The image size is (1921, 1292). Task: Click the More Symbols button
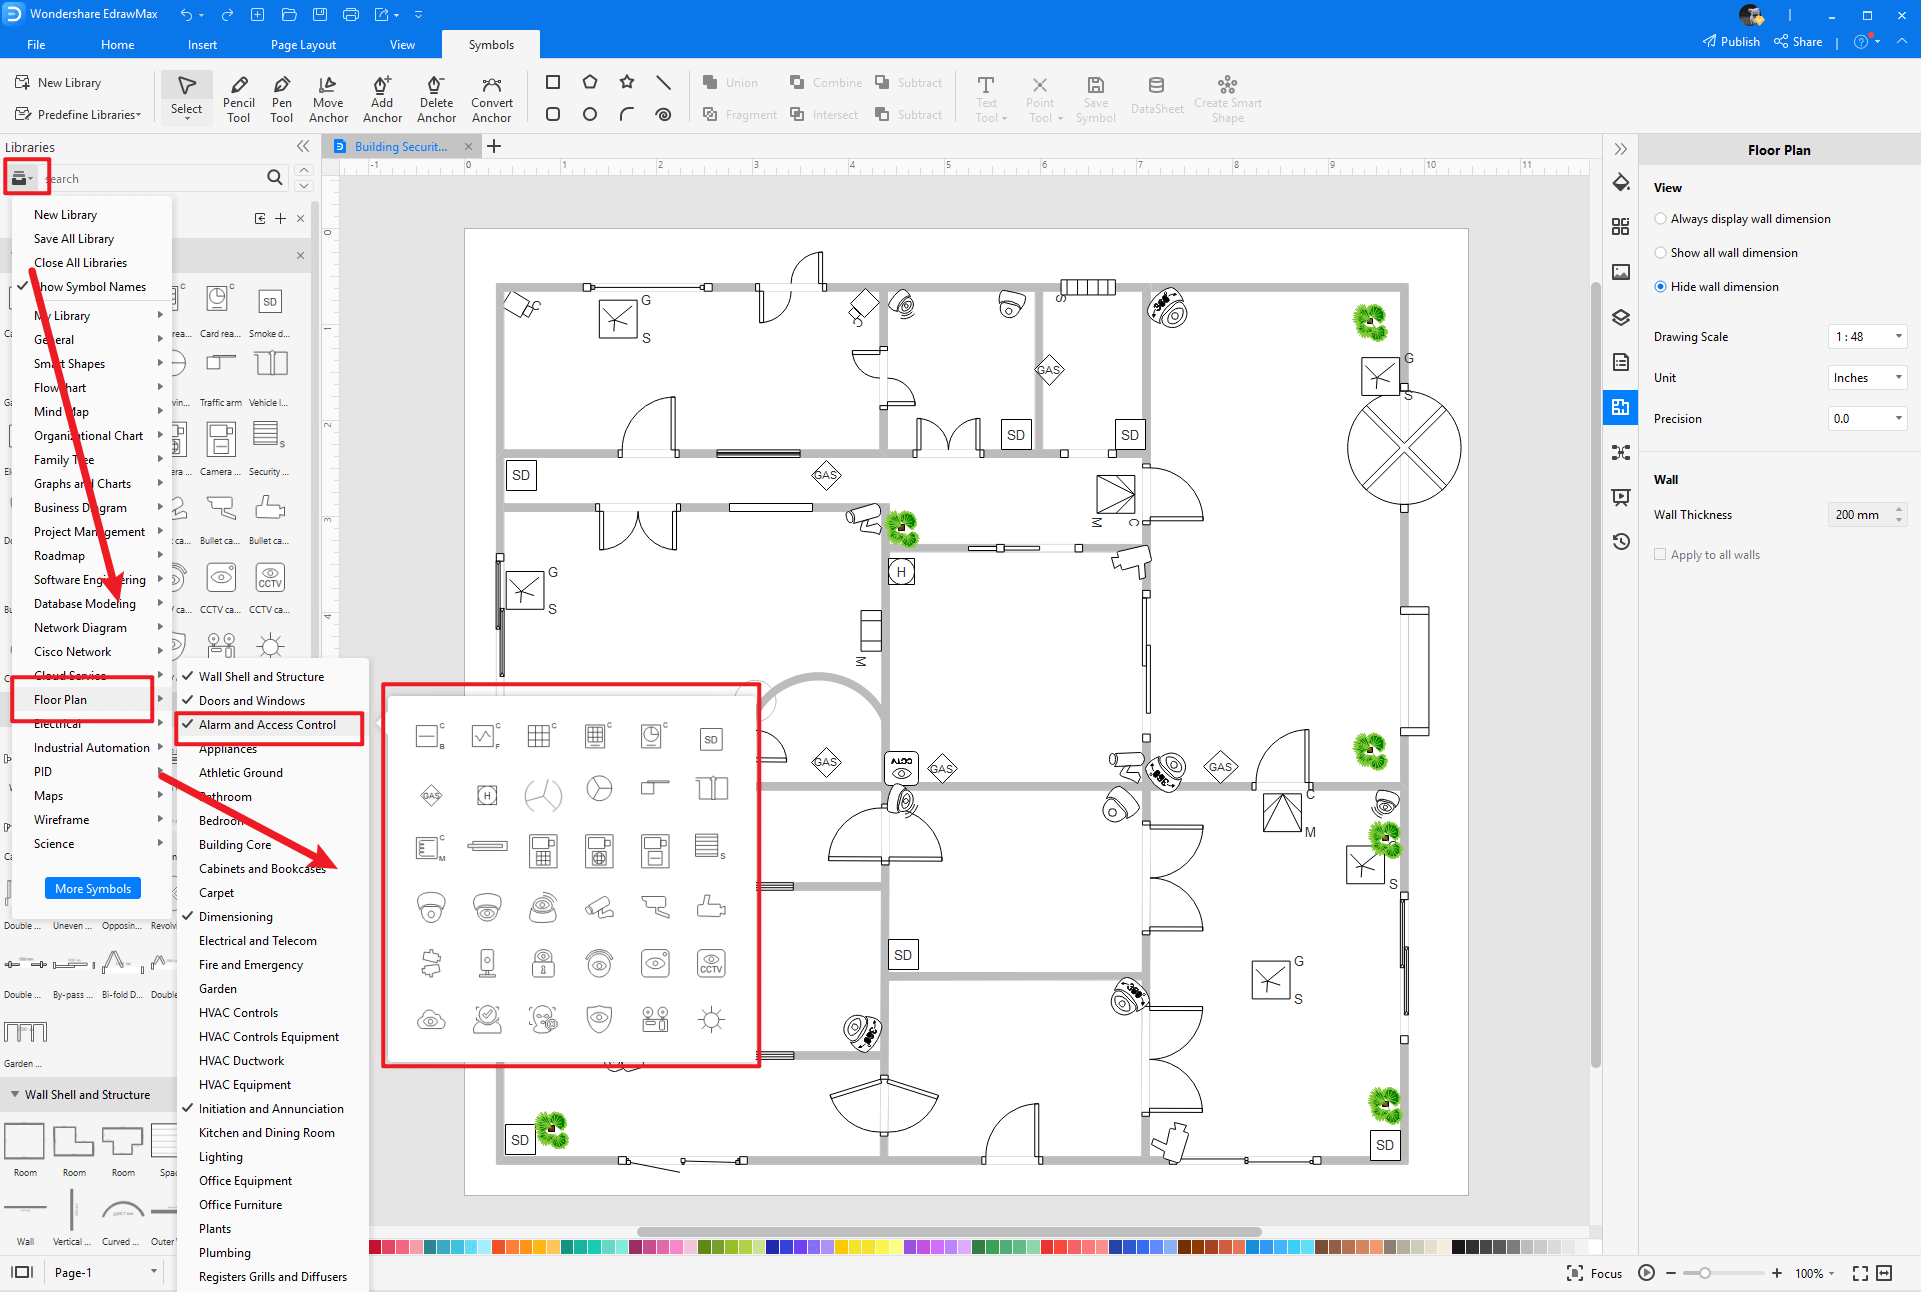point(93,889)
